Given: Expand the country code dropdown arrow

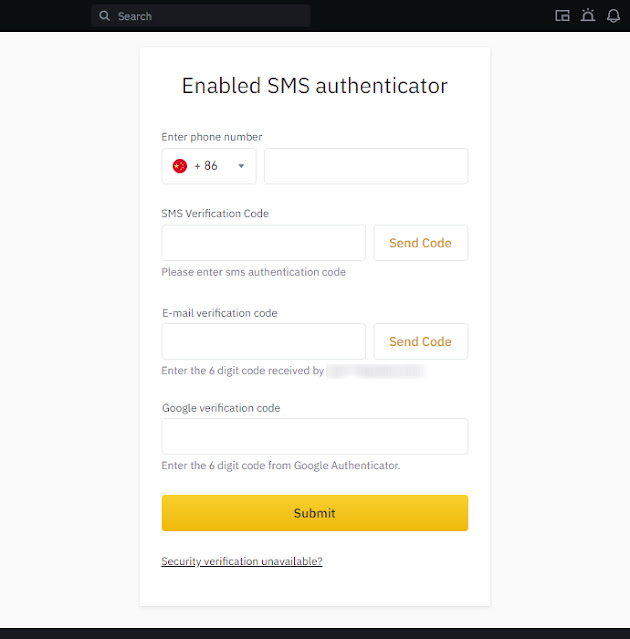Looking at the screenshot, I should point(241,166).
